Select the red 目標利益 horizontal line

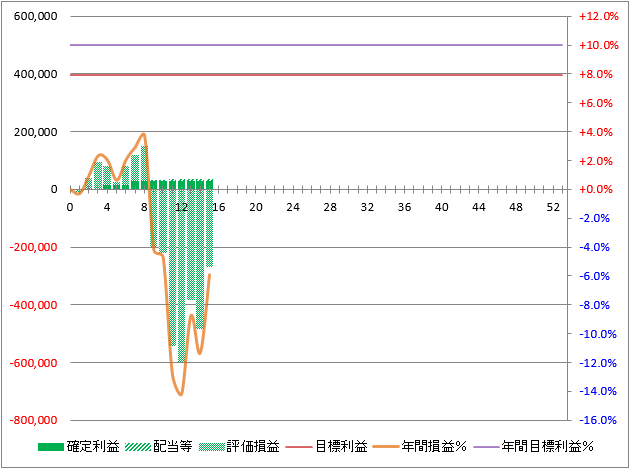point(316,75)
